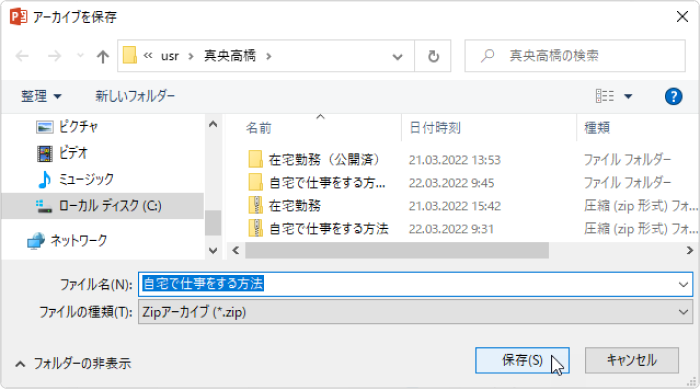Screen dimensions: 700x389
Task: Select ピクチャ in navigation pane
Action: point(79,127)
